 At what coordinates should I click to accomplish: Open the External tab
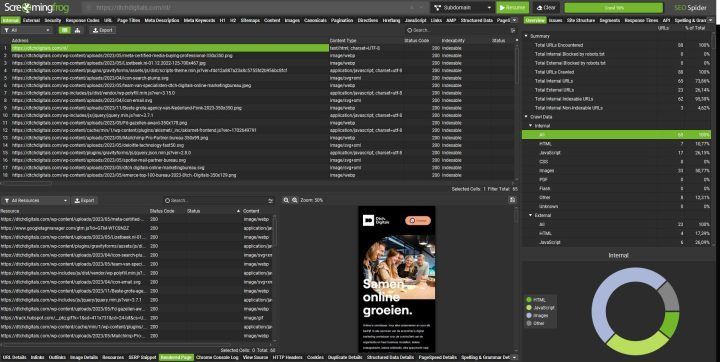(31, 20)
